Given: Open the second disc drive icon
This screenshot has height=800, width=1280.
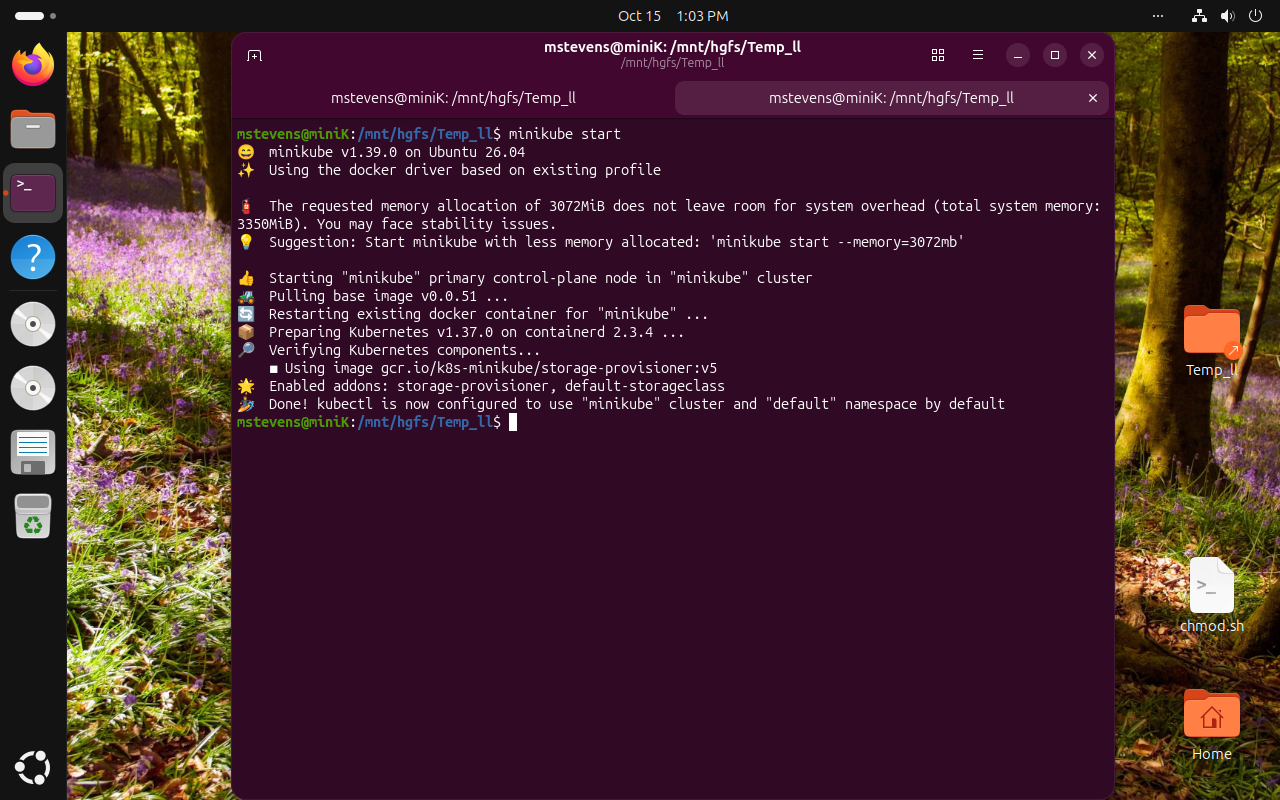Looking at the screenshot, I should click(x=33, y=388).
